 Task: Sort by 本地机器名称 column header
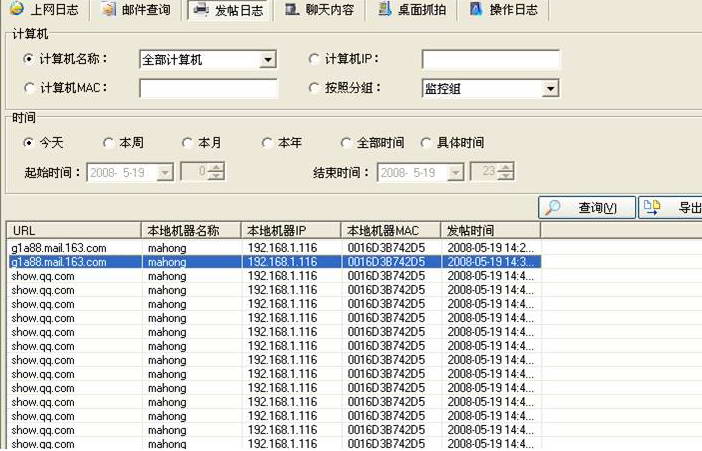pos(191,231)
